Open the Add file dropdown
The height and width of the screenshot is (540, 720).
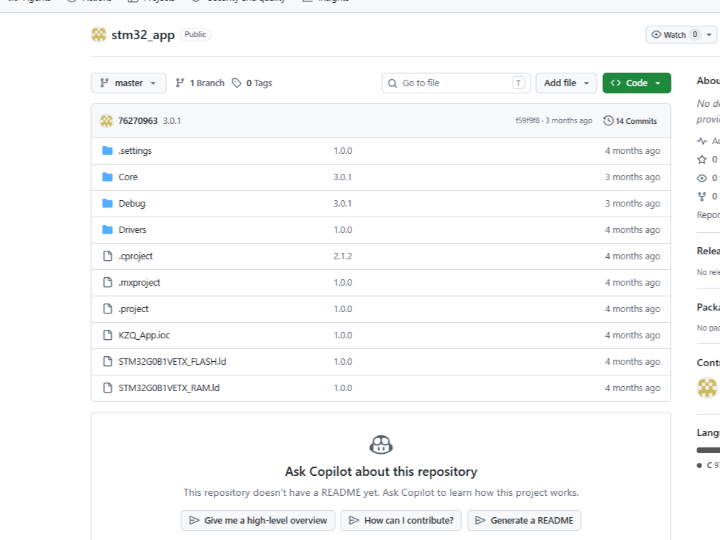(566, 83)
